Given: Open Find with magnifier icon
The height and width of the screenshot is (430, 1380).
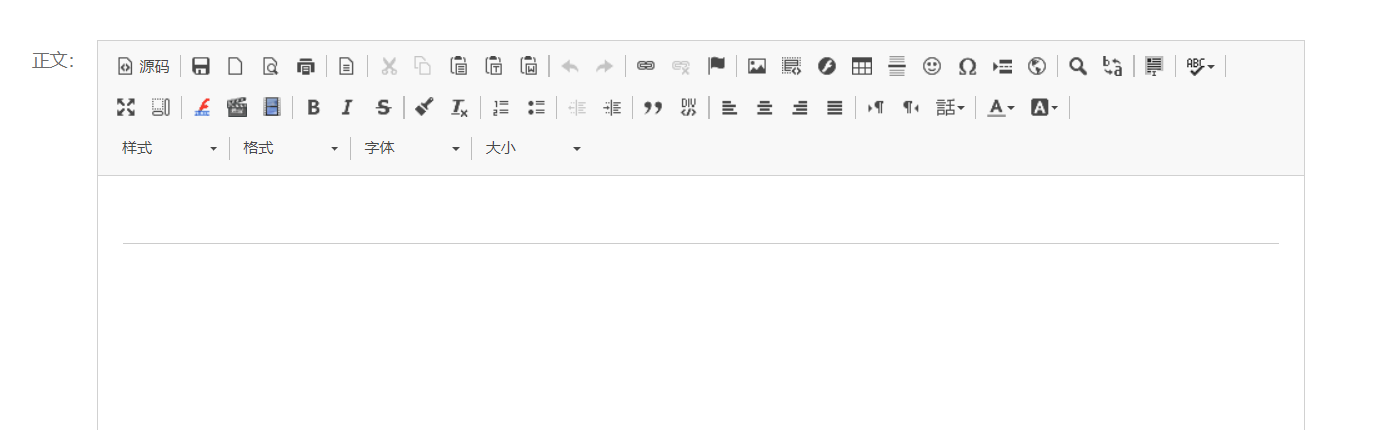Looking at the screenshot, I should pos(1078,67).
